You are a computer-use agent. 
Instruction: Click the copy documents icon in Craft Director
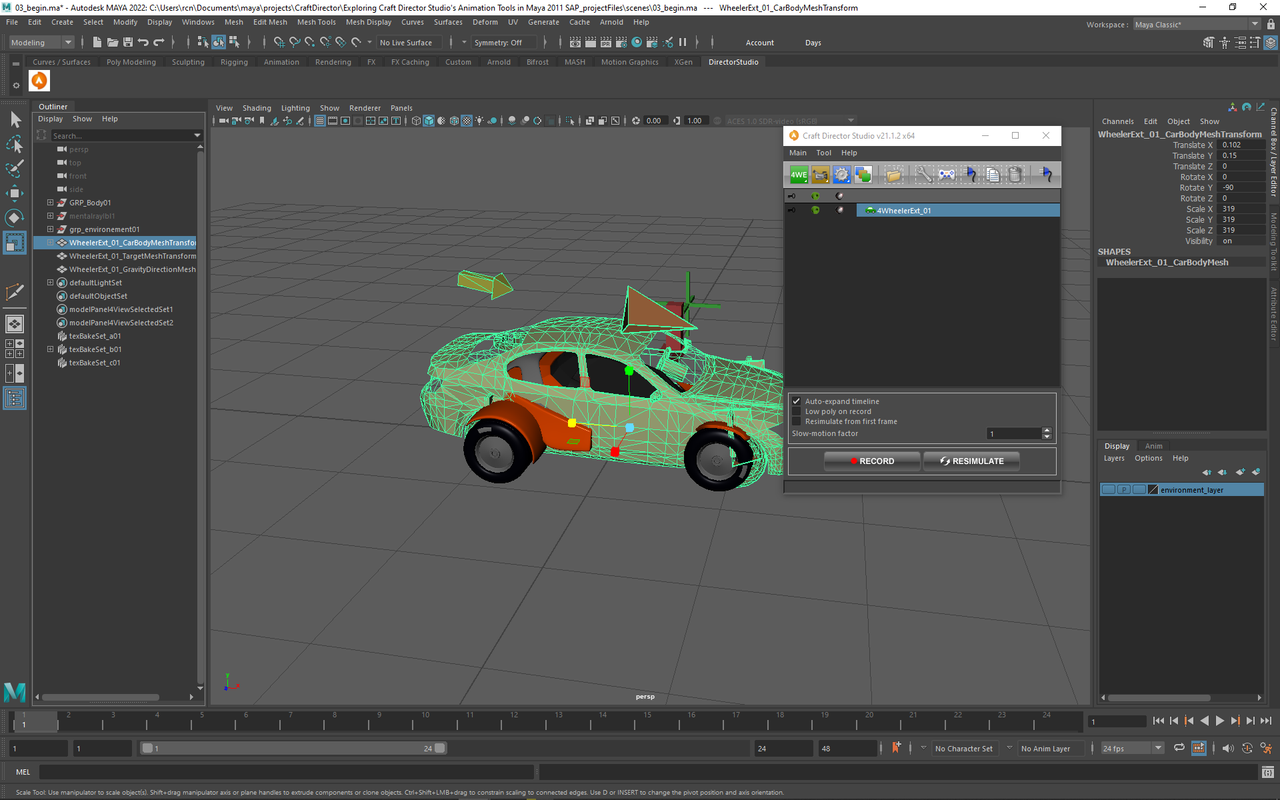(x=993, y=174)
